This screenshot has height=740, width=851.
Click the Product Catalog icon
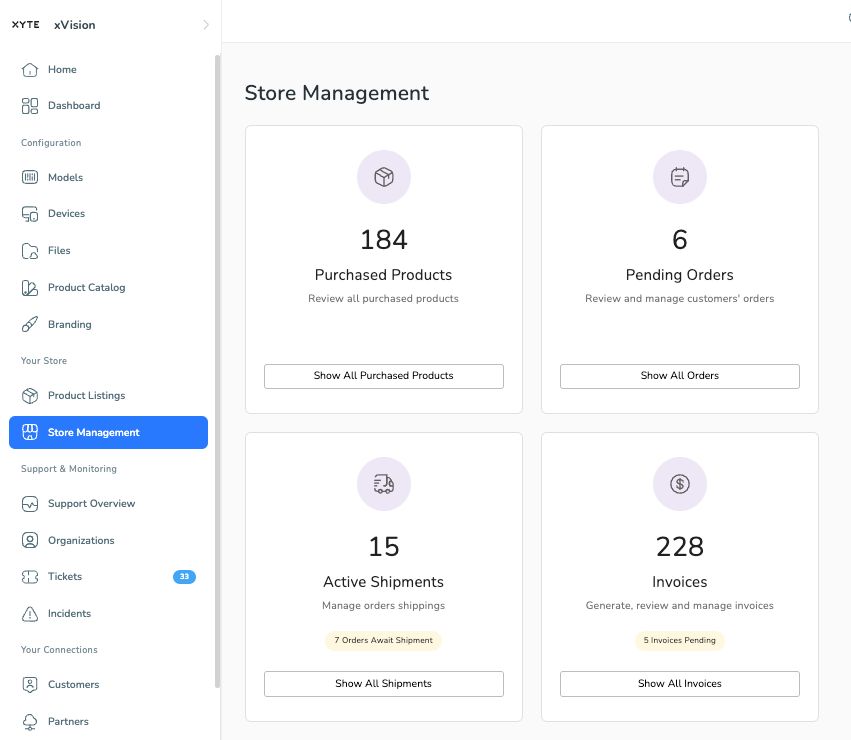point(29,288)
